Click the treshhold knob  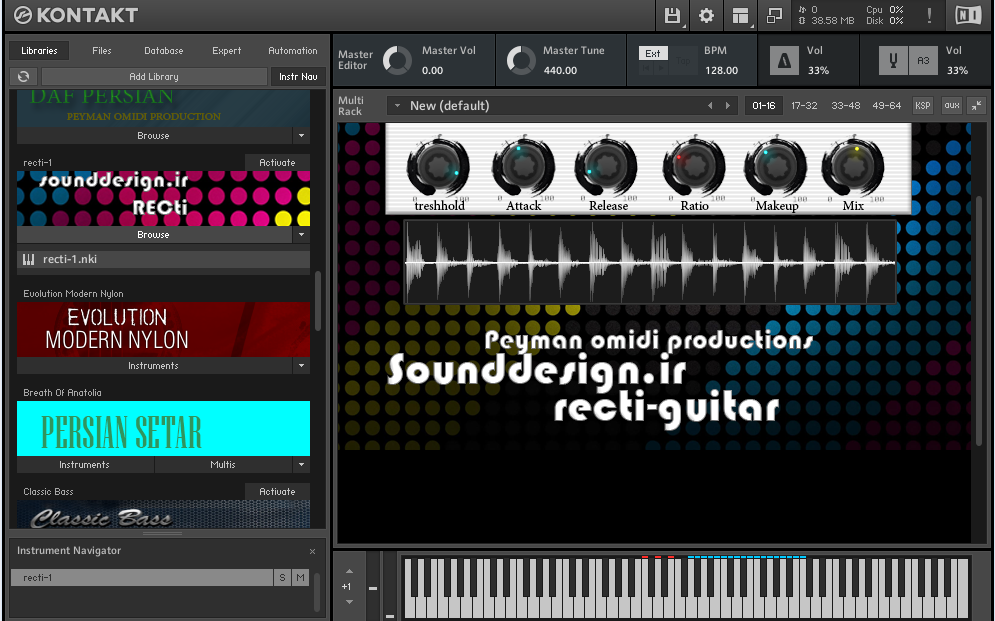point(438,167)
